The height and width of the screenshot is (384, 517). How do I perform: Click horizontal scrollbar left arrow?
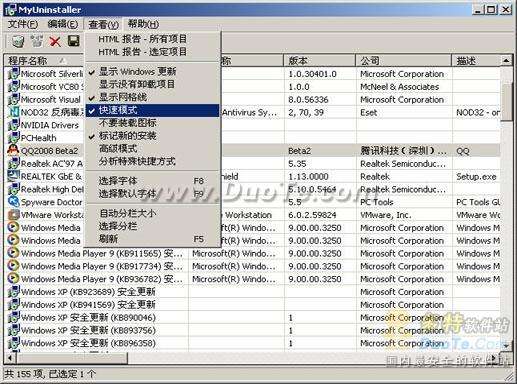click(10, 358)
